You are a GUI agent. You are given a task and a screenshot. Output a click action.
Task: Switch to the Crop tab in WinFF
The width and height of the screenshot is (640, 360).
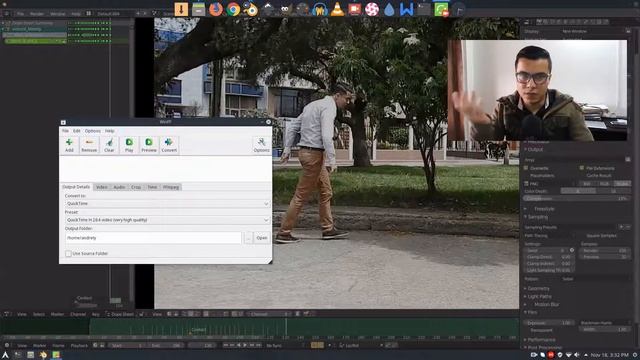[x=136, y=187]
